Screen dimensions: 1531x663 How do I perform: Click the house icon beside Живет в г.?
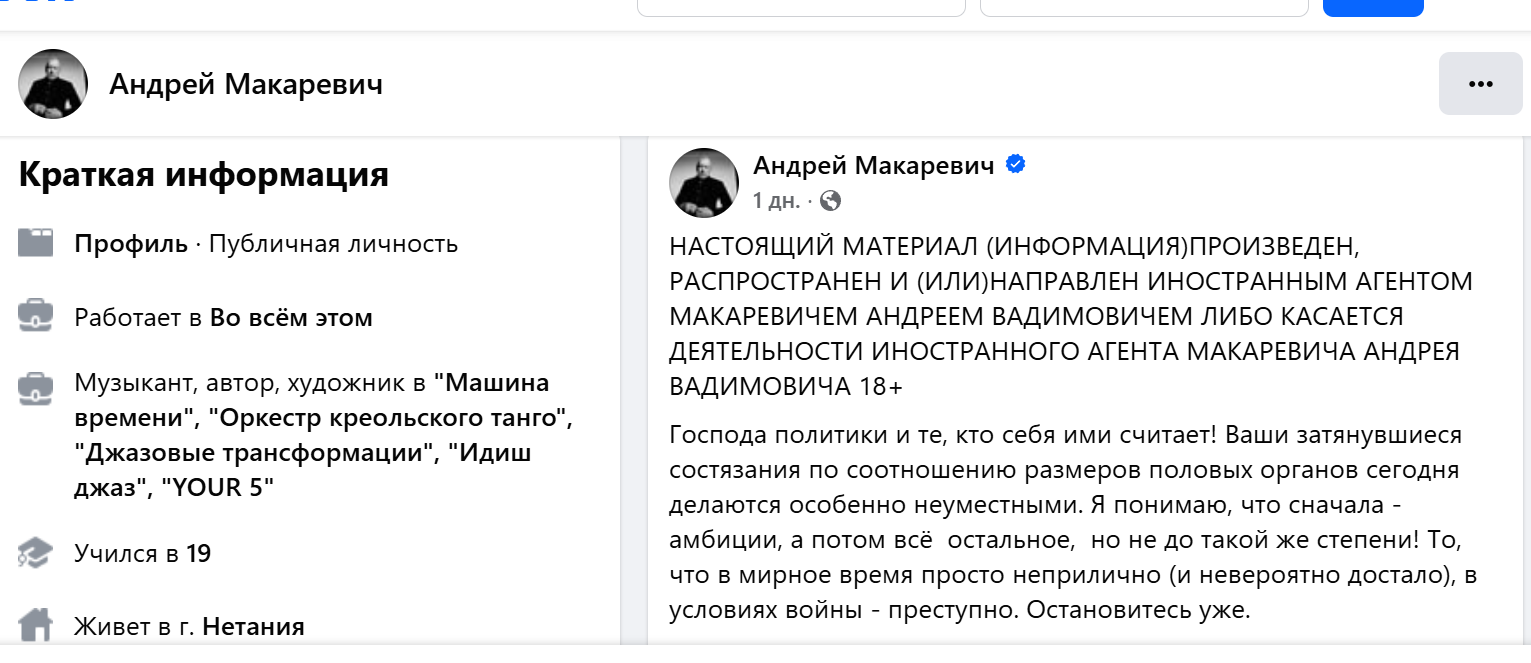(36, 627)
